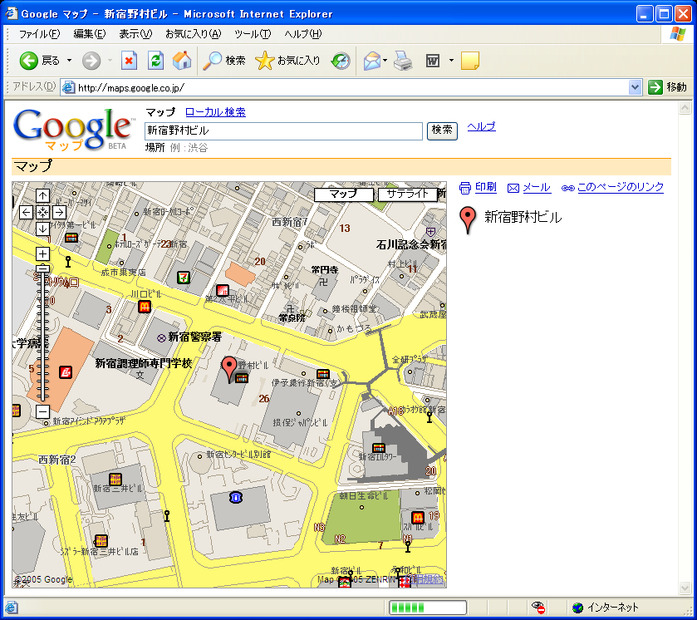697x620 pixels.
Task: Open the ツール(T) menu
Action: coord(252,34)
